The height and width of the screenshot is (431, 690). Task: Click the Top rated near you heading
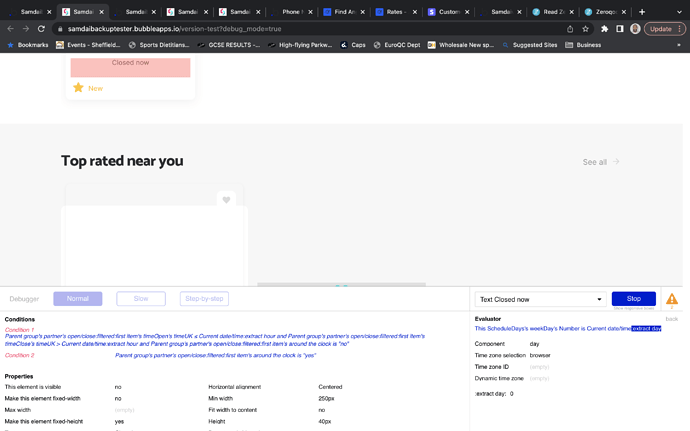tap(122, 161)
